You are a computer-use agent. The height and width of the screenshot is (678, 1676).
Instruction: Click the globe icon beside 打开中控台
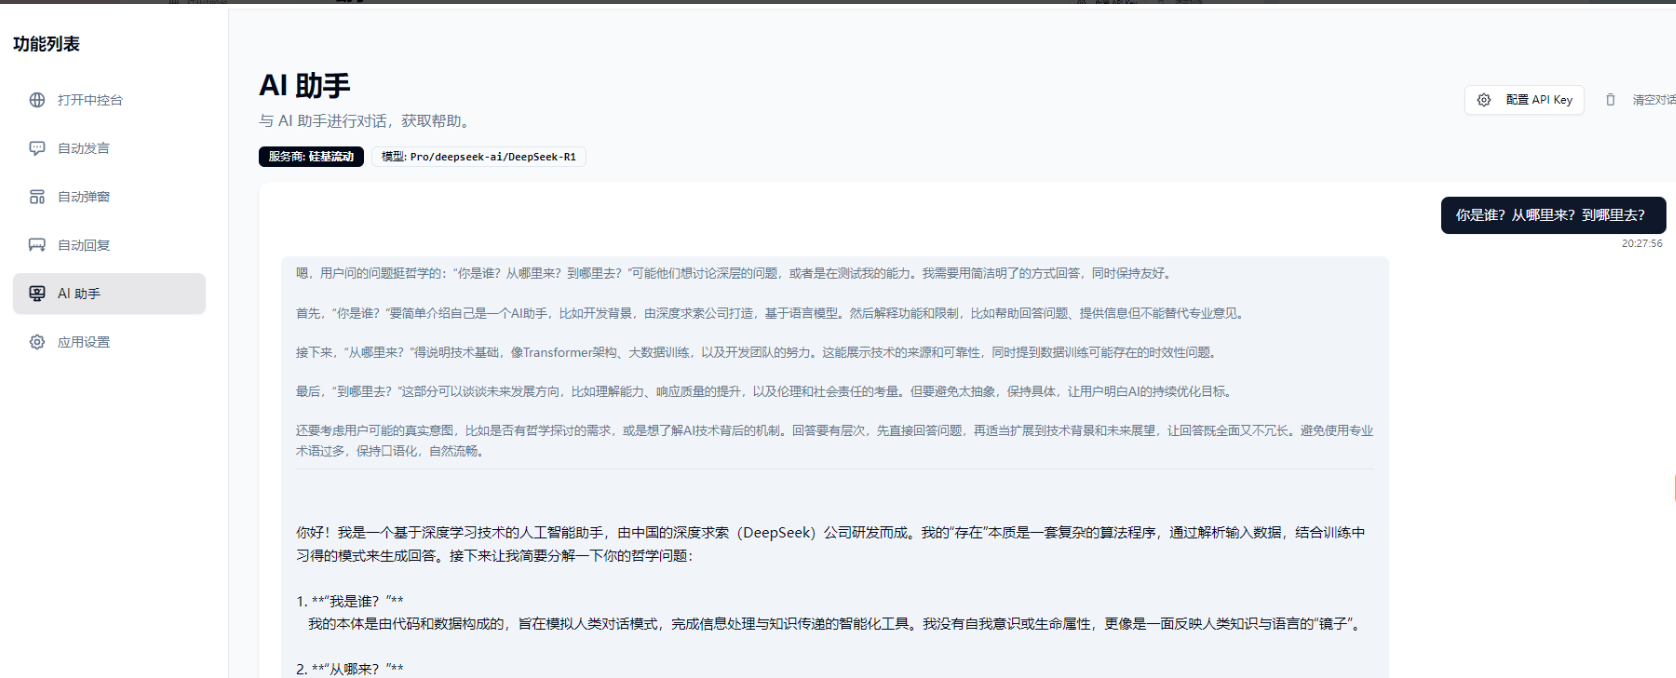coord(37,100)
